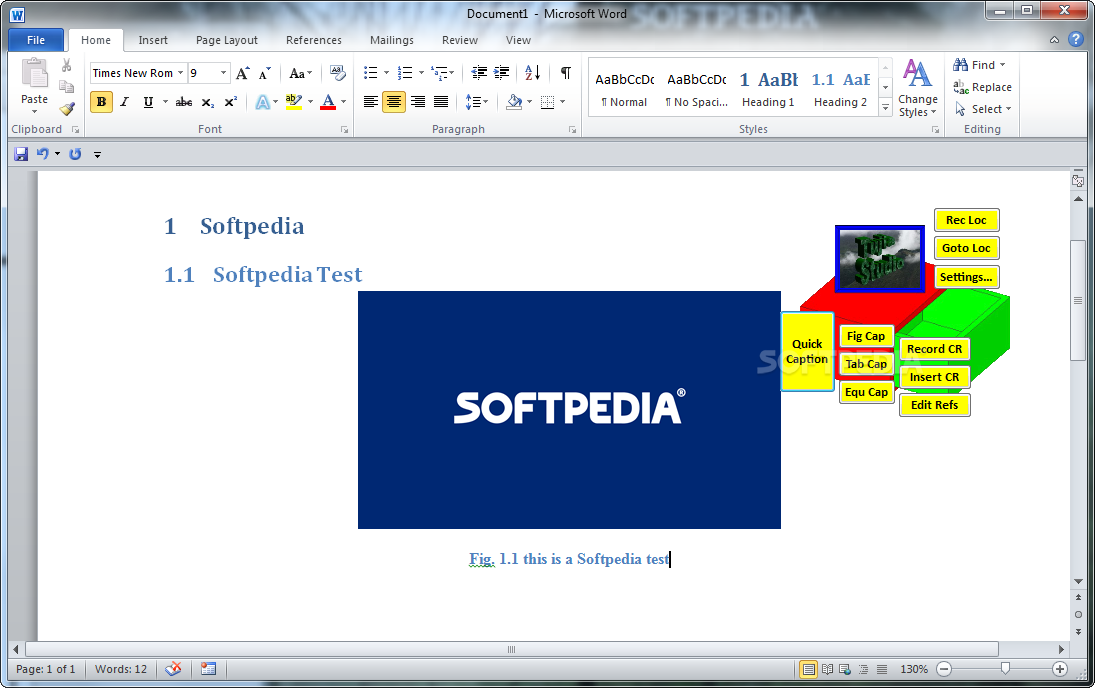Switch to the Mailings tab

[392, 40]
